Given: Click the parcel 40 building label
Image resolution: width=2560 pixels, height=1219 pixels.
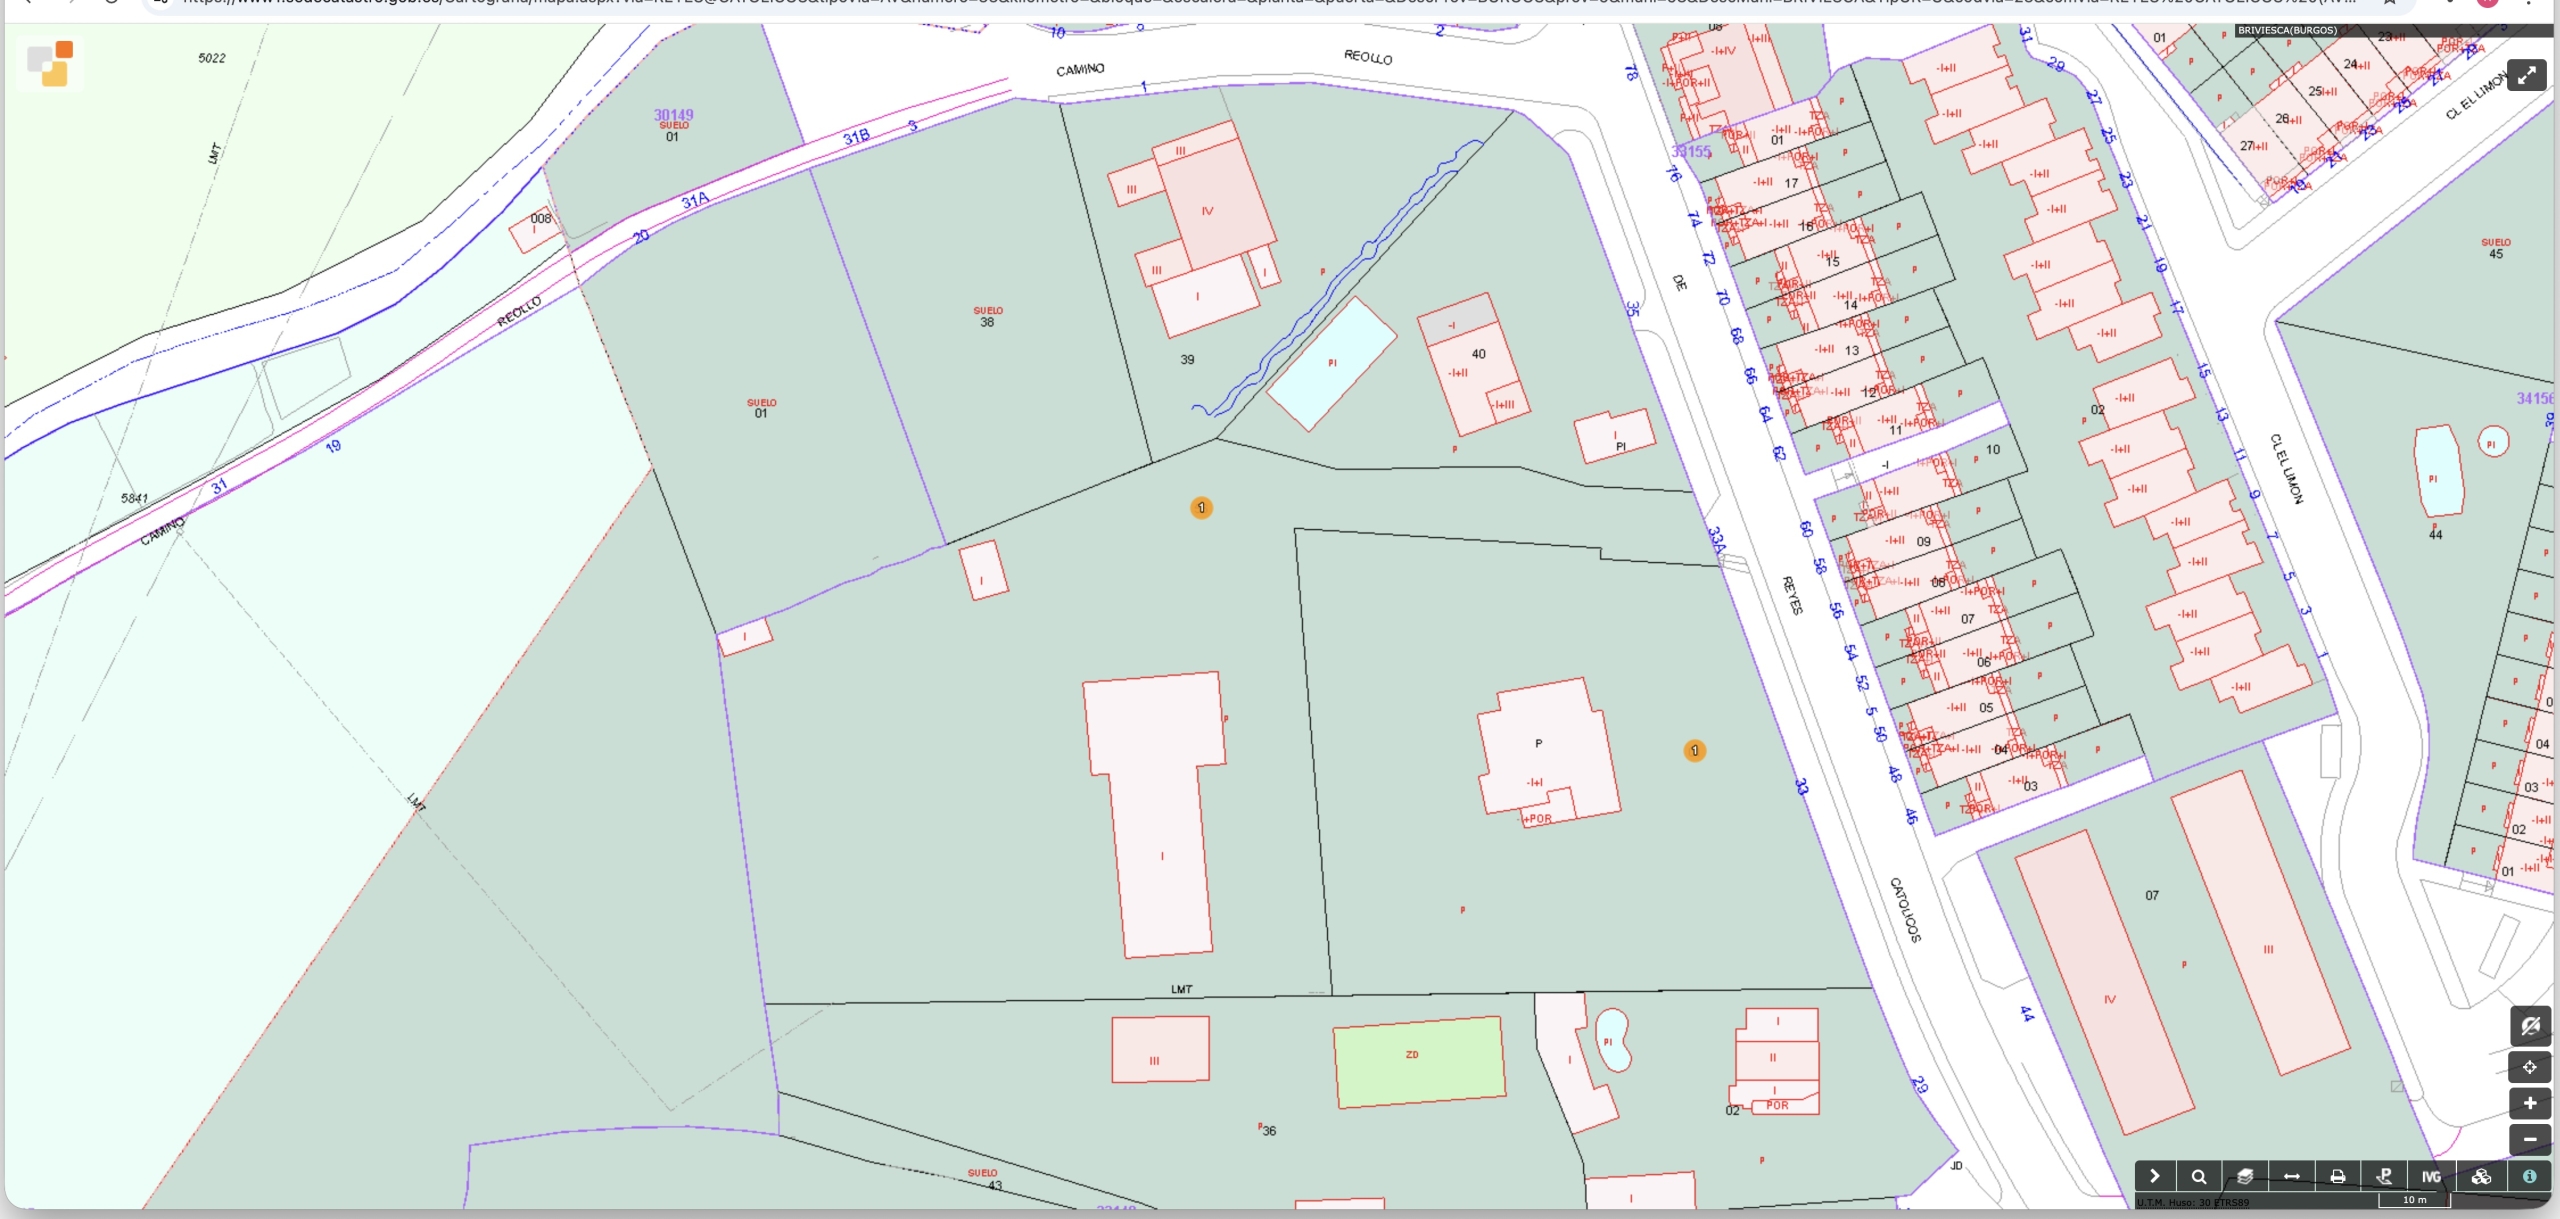Looking at the screenshot, I should click(x=1478, y=354).
